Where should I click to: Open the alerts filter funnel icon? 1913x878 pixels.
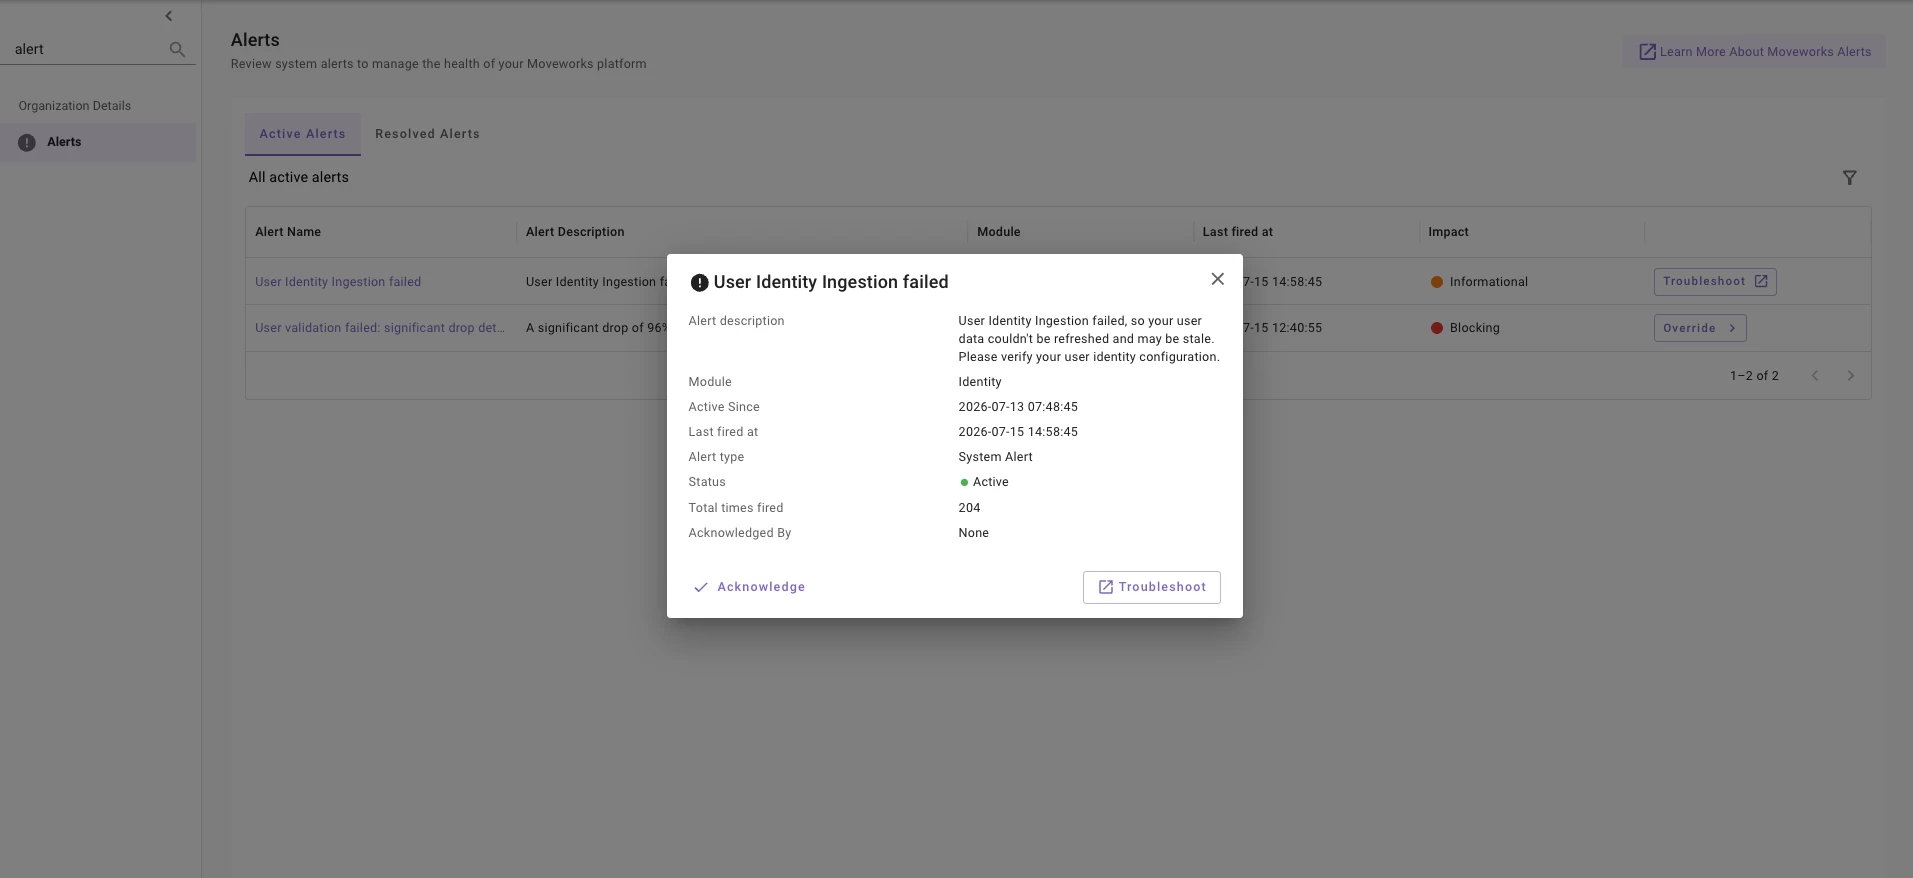(x=1849, y=178)
